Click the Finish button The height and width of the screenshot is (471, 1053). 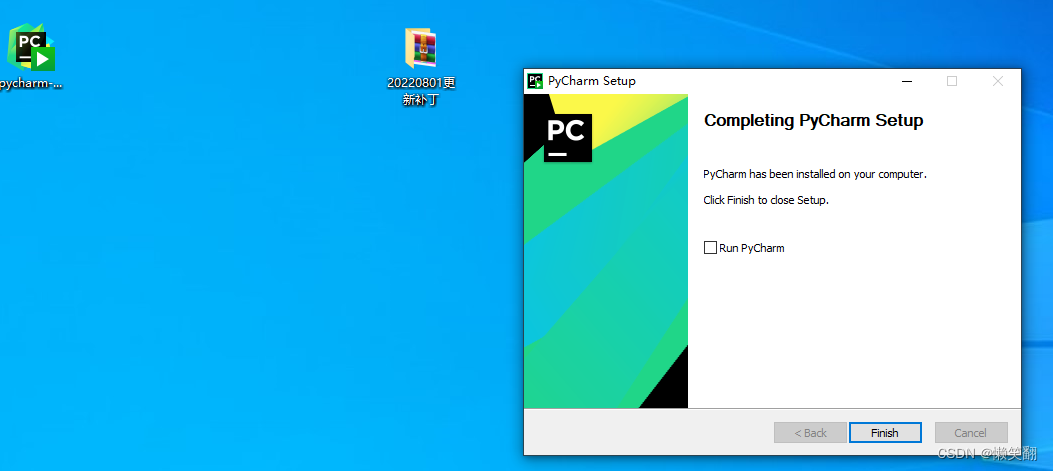click(x=884, y=433)
